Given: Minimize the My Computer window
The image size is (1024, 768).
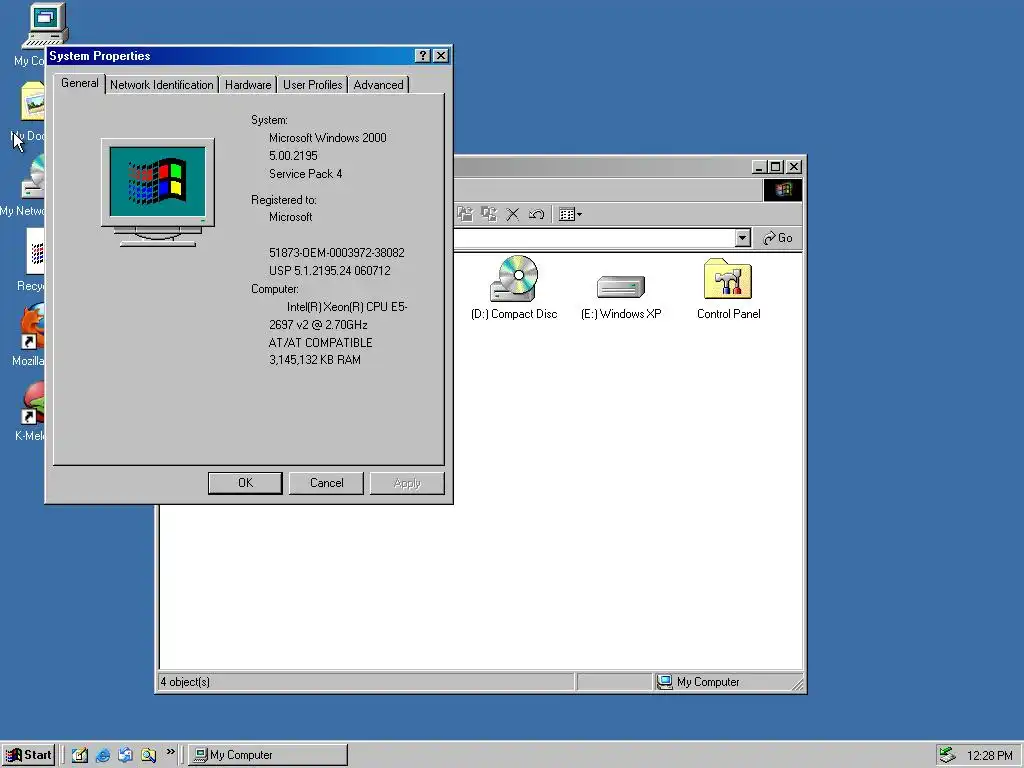Looking at the screenshot, I should point(758,167).
